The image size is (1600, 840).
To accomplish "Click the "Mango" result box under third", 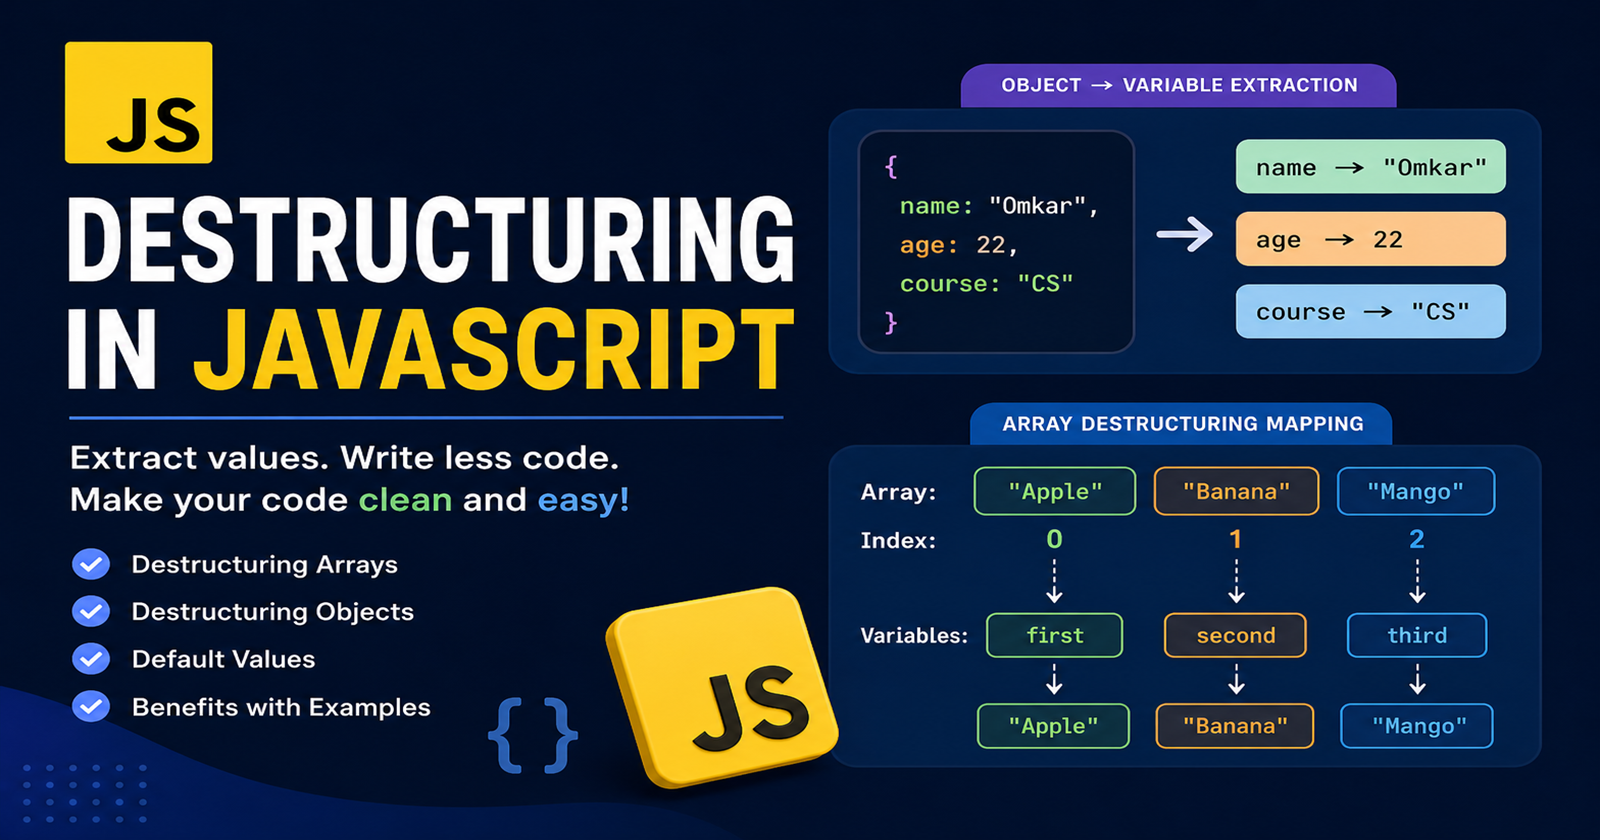I will (1417, 726).
